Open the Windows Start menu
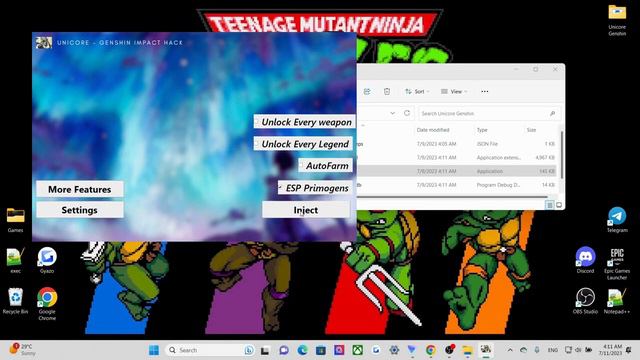The height and width of the screenshot is (360, 640). click(154, 350)
